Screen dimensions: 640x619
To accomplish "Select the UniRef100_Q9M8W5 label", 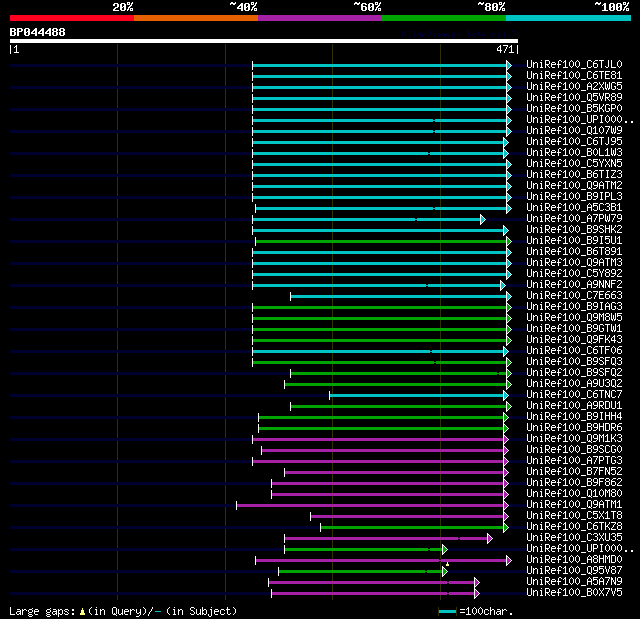I will (x=574, y=318).
